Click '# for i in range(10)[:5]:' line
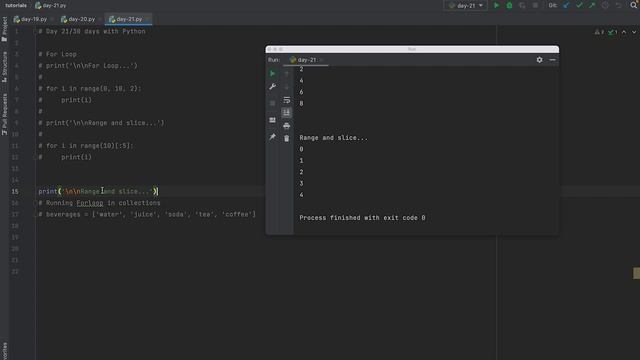This screenshot has width=640, height=360. 86,146
